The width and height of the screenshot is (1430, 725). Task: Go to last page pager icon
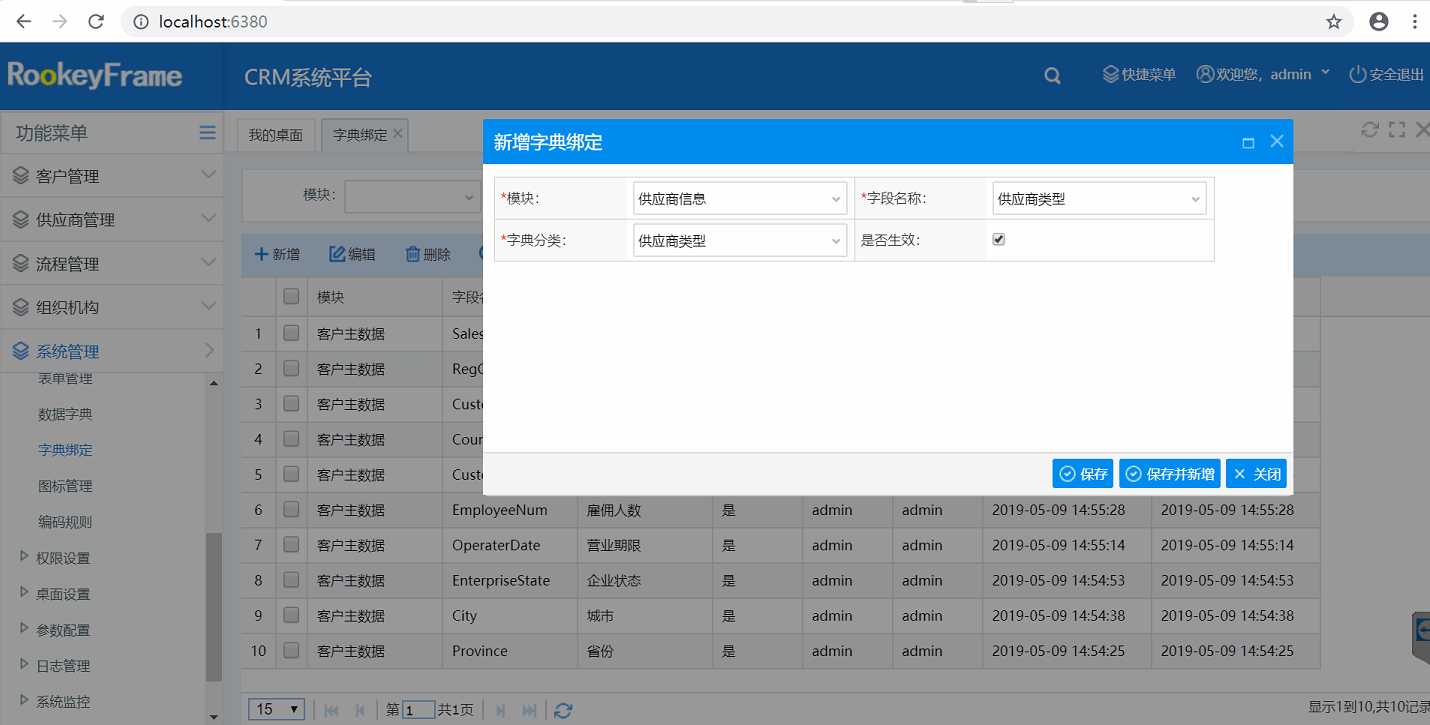point(530,710)
